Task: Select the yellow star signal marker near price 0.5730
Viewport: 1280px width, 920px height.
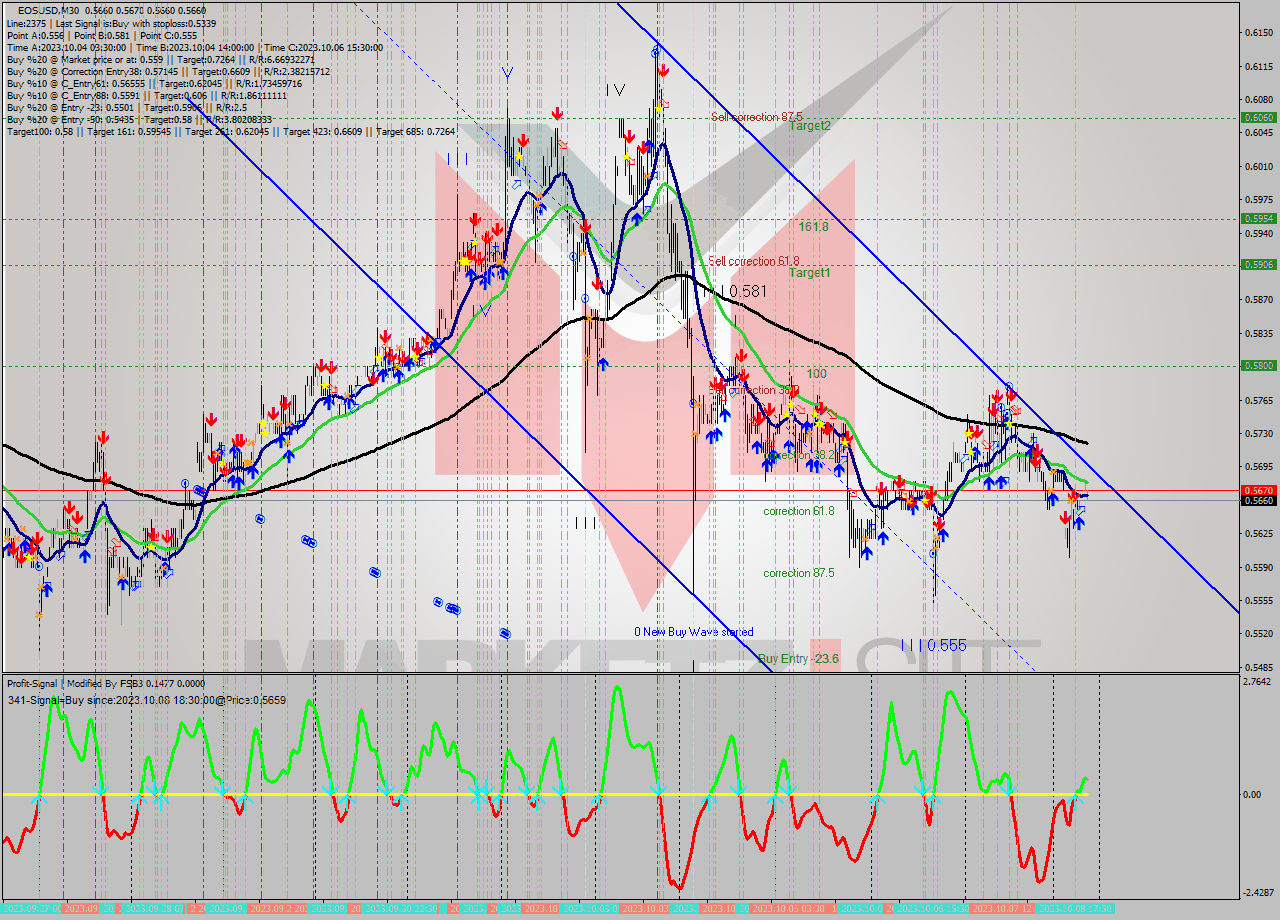Action: [845, 442]
